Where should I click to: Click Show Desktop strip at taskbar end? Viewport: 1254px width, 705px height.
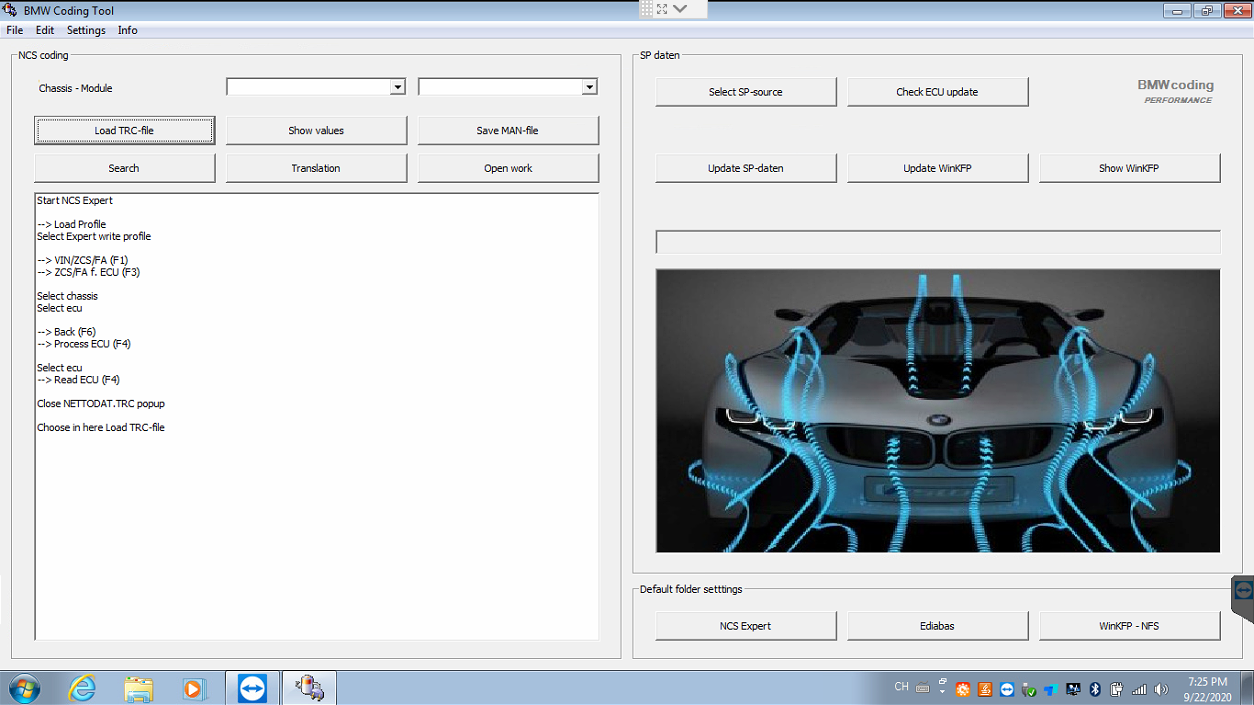(1247, 688)
